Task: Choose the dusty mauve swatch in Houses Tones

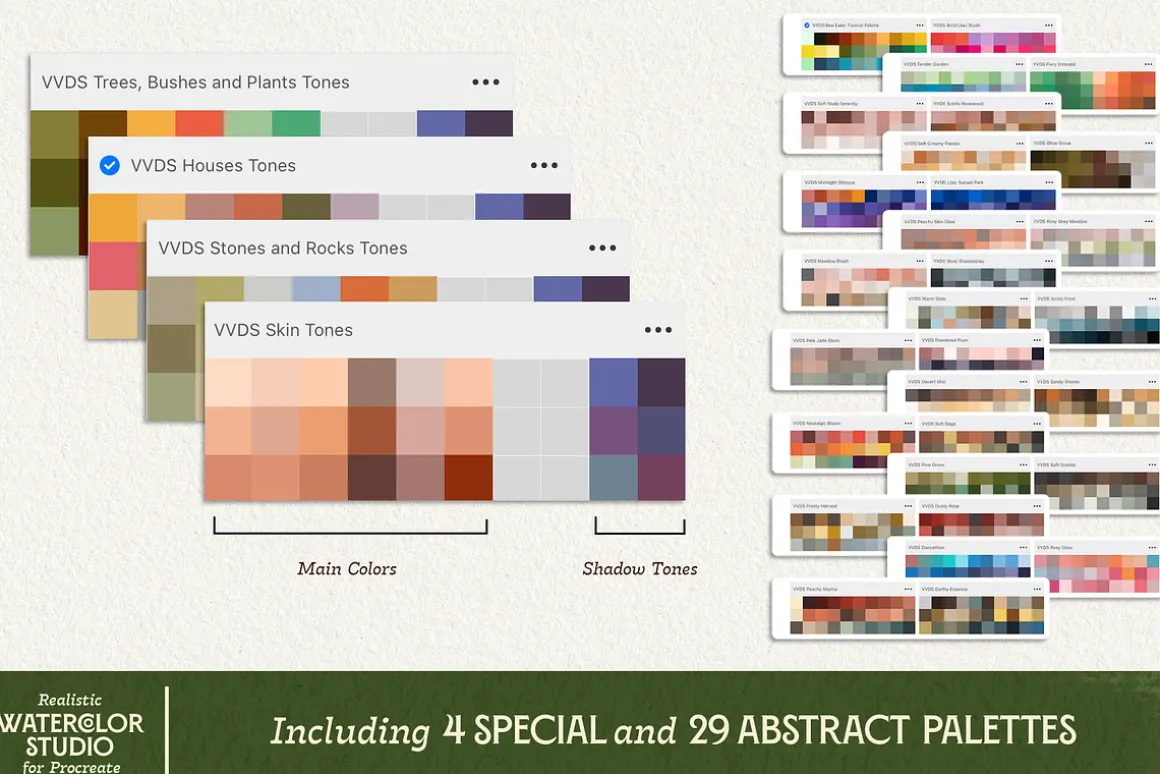Action: (354, 206)
